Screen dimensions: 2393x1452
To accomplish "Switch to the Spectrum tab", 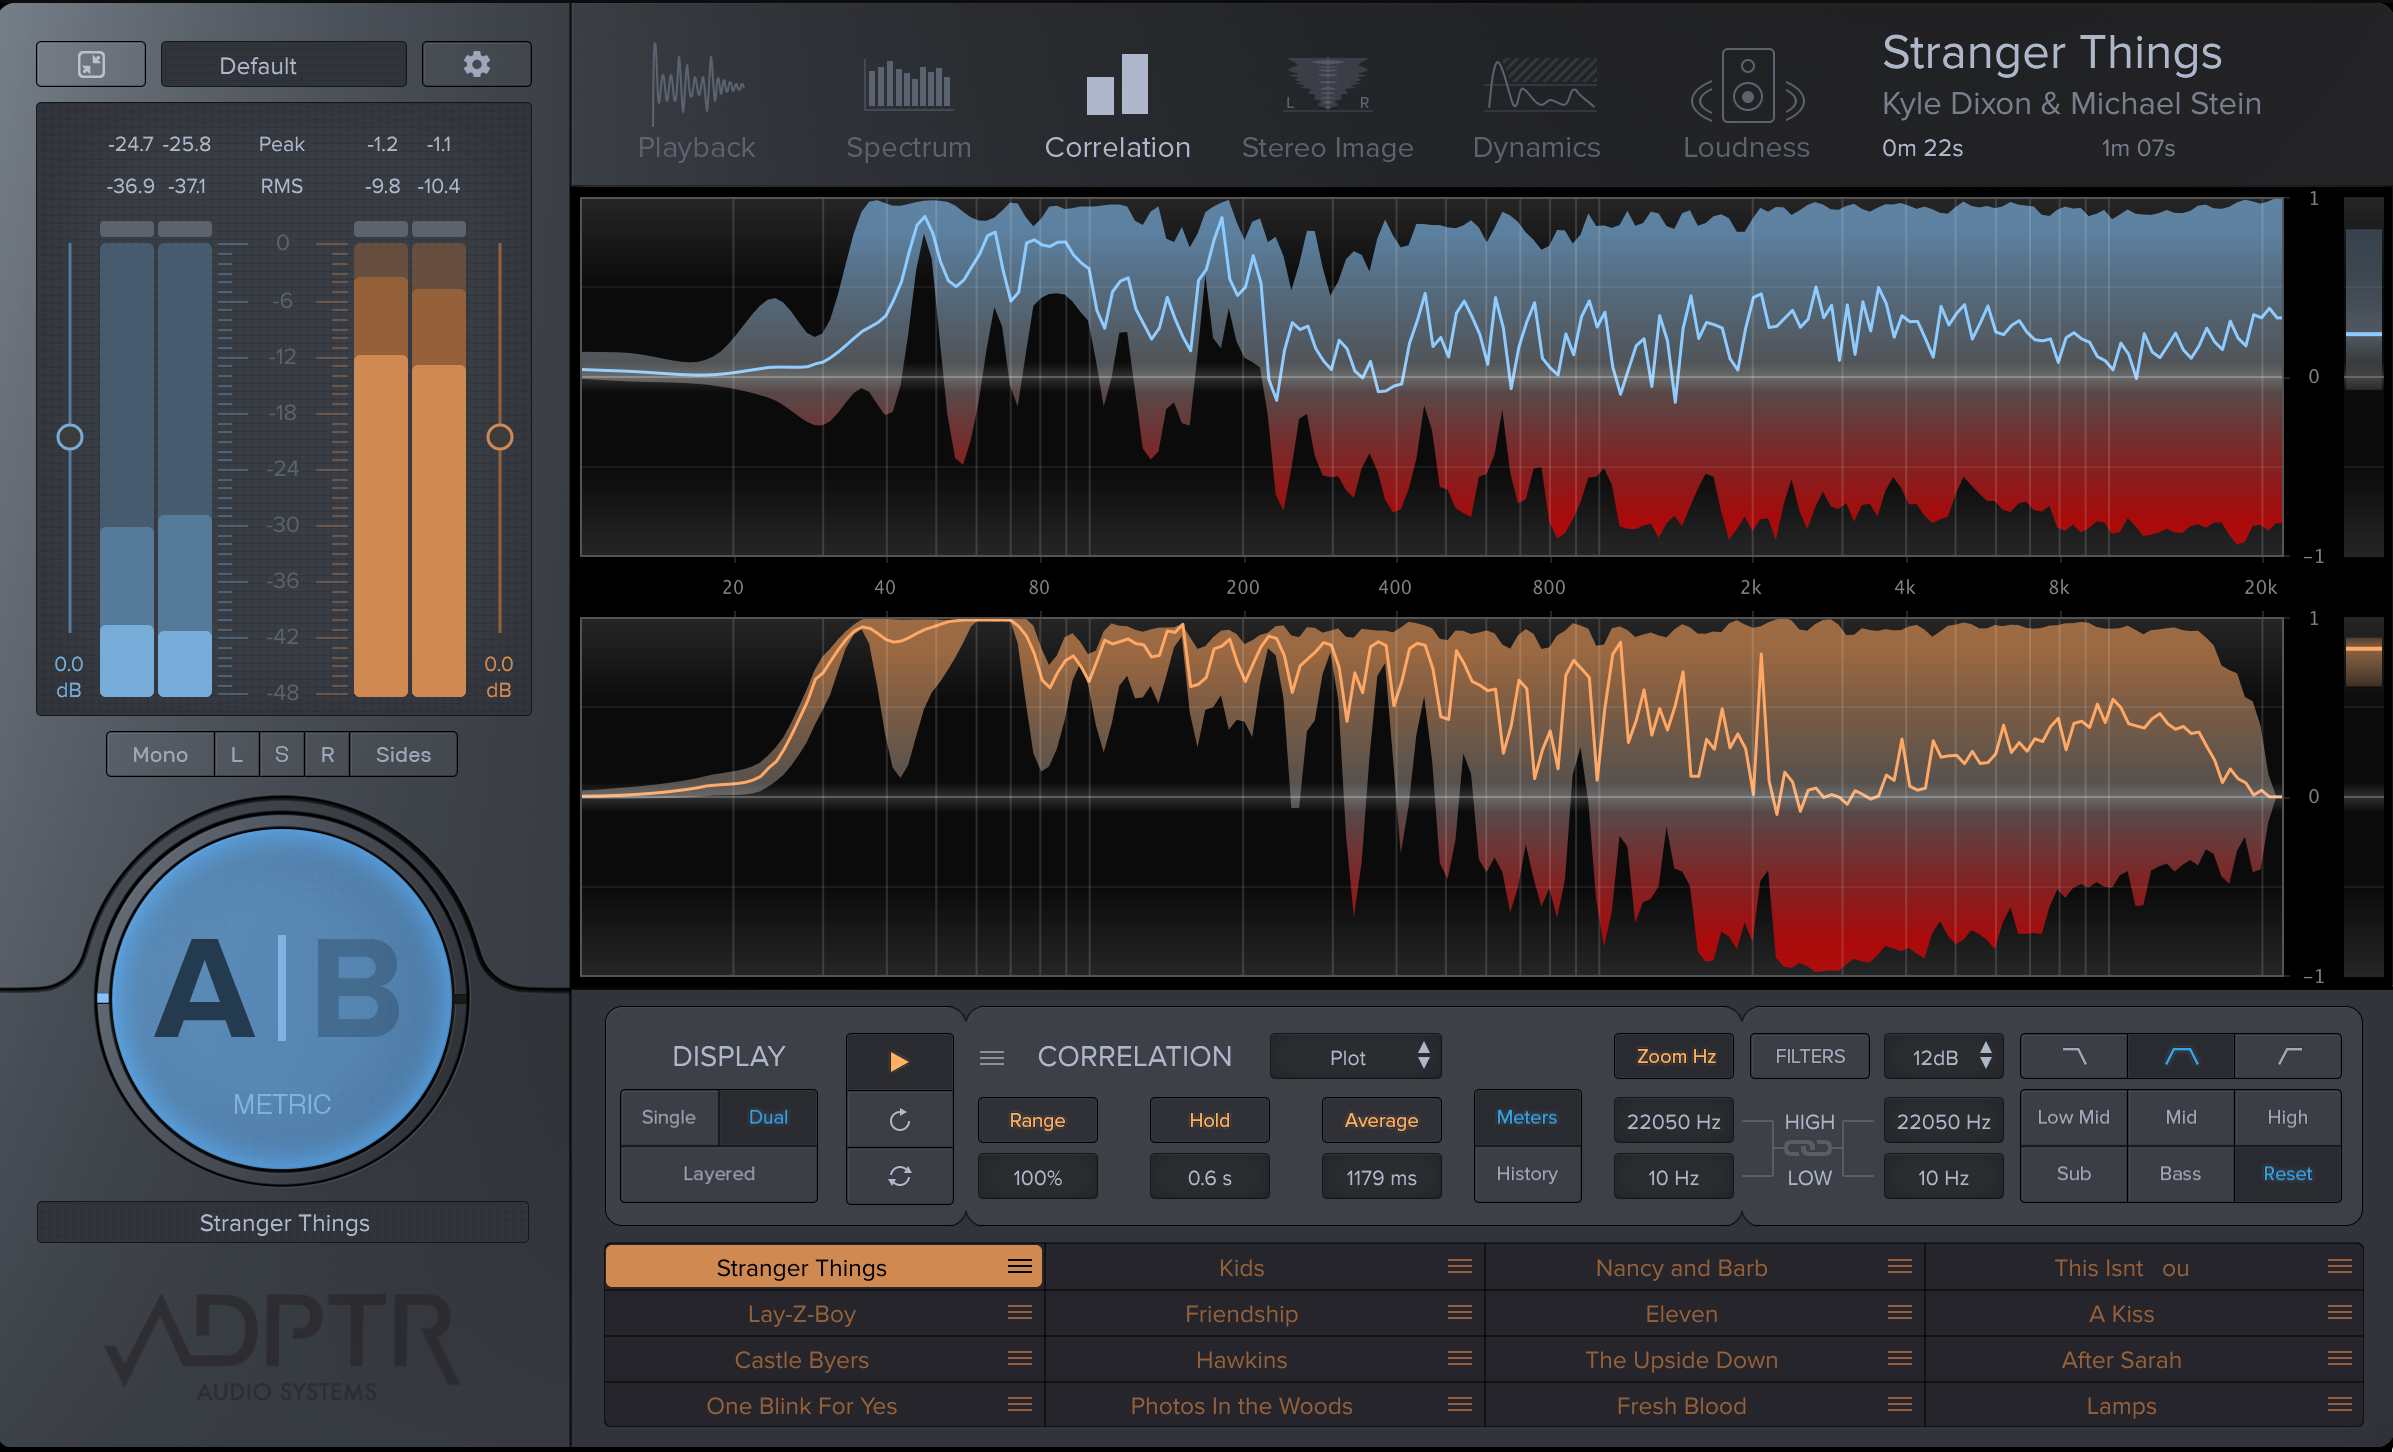I will [x=908, y=103].
